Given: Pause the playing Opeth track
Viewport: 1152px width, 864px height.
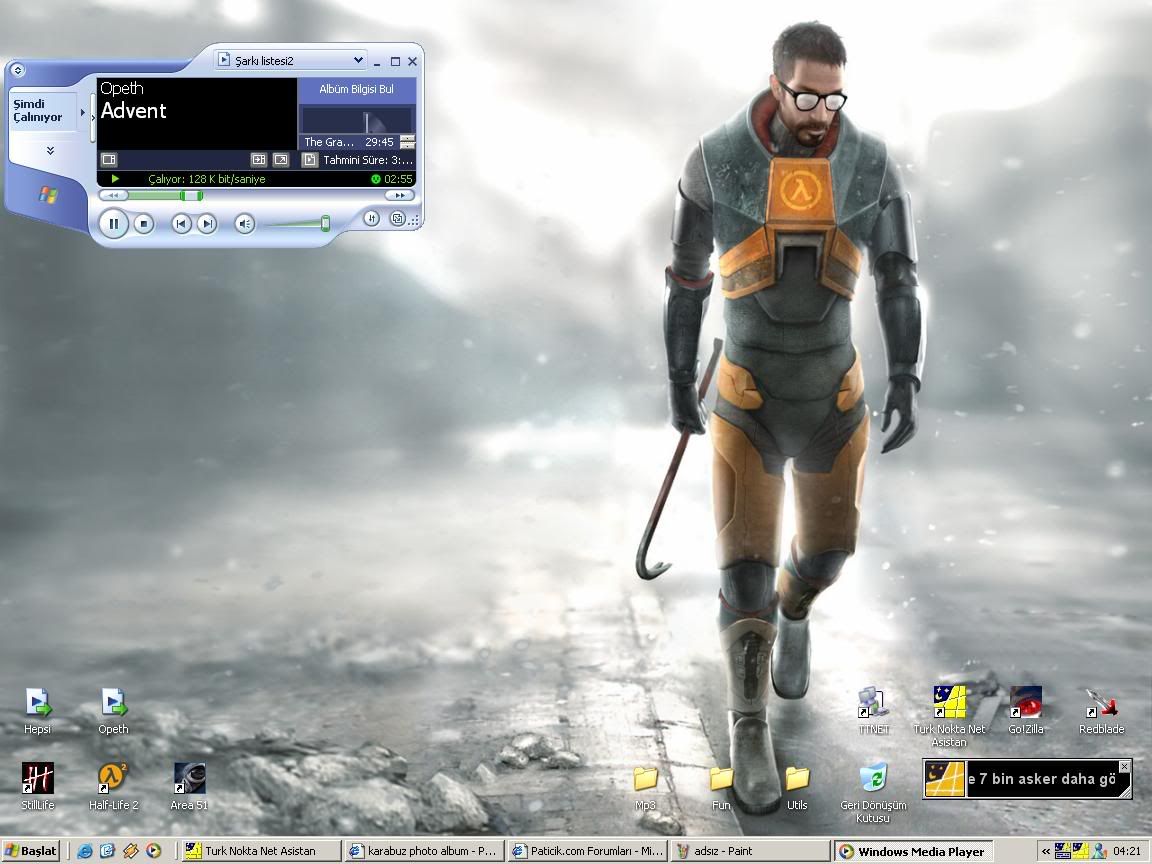Looking at the screenshot, I should pos(114,224).
